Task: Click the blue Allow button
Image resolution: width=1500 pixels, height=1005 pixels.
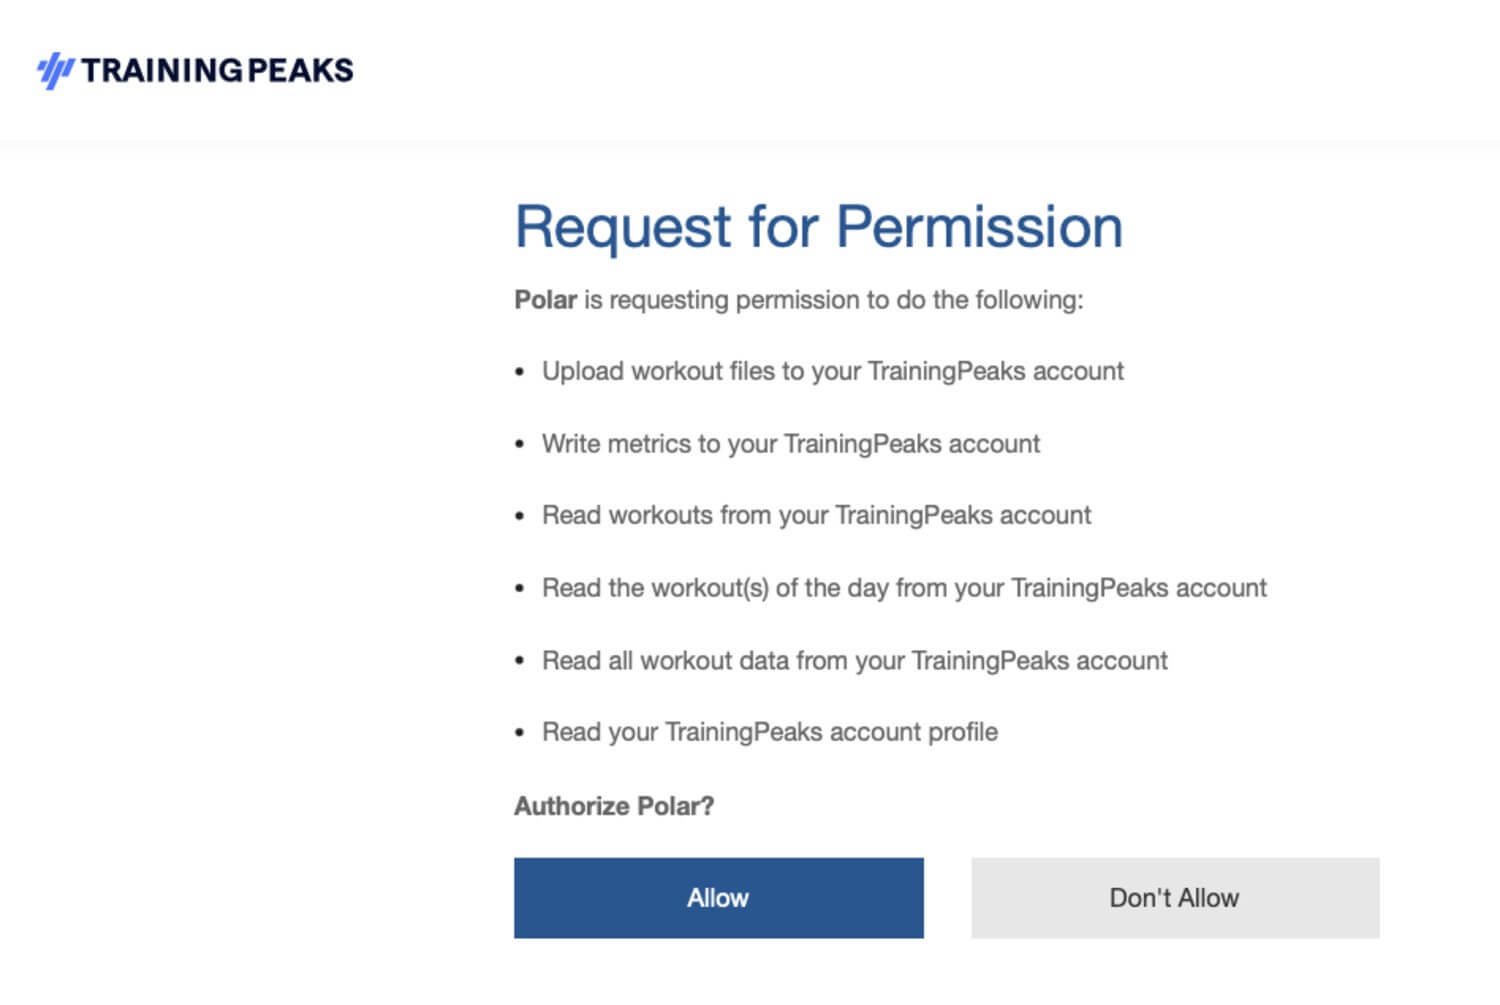Action: click(x=718, y=897)
